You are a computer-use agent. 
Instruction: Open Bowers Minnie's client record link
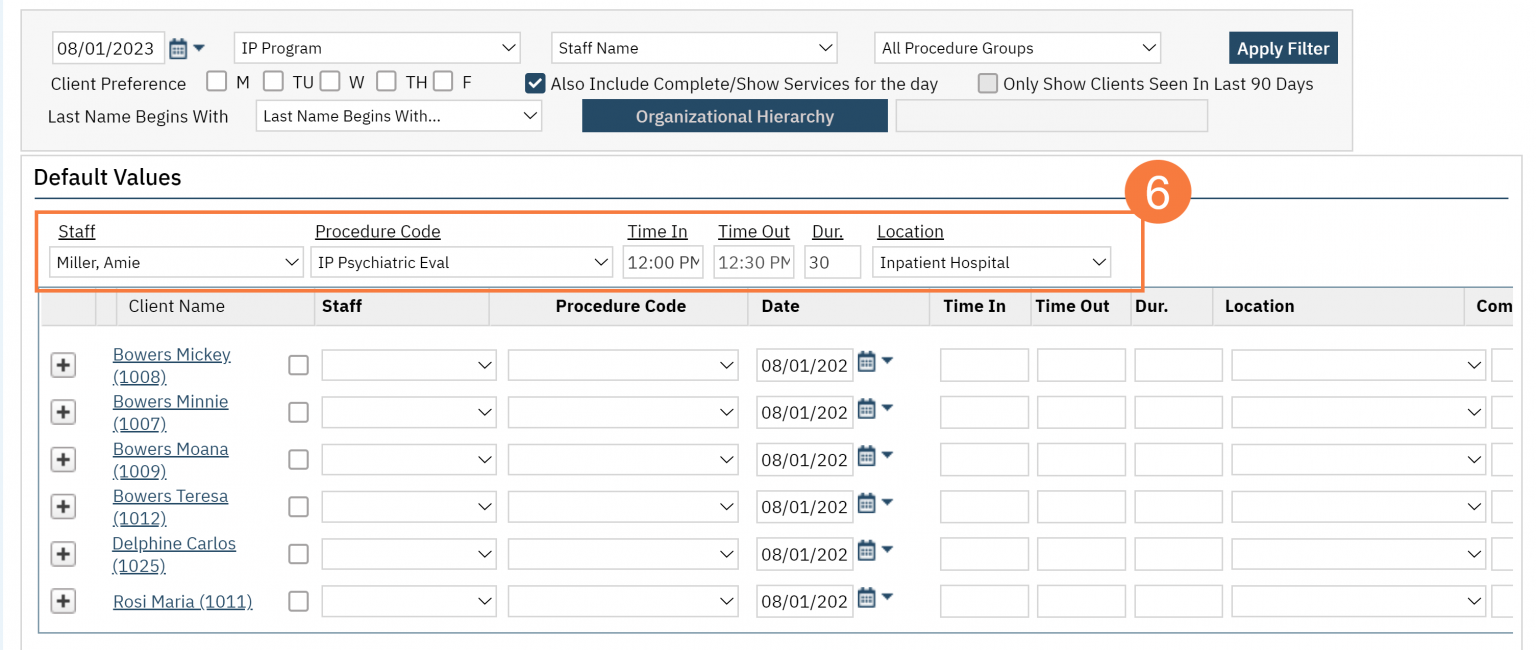click(x=170, y=401)
